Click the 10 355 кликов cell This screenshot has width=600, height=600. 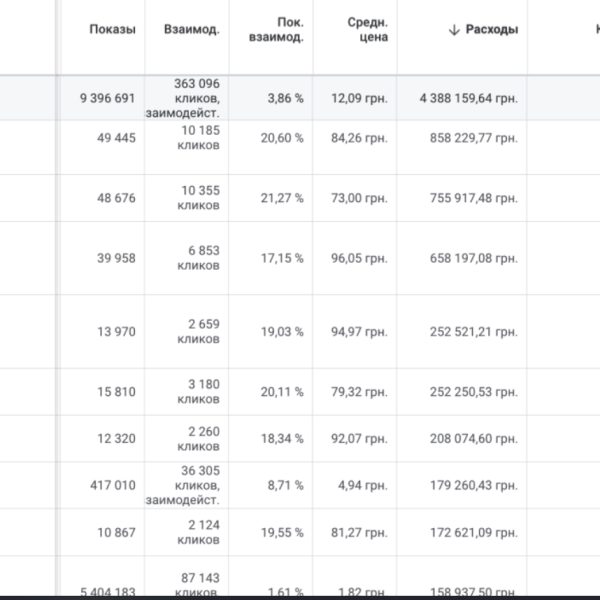(x=200, y=198)
